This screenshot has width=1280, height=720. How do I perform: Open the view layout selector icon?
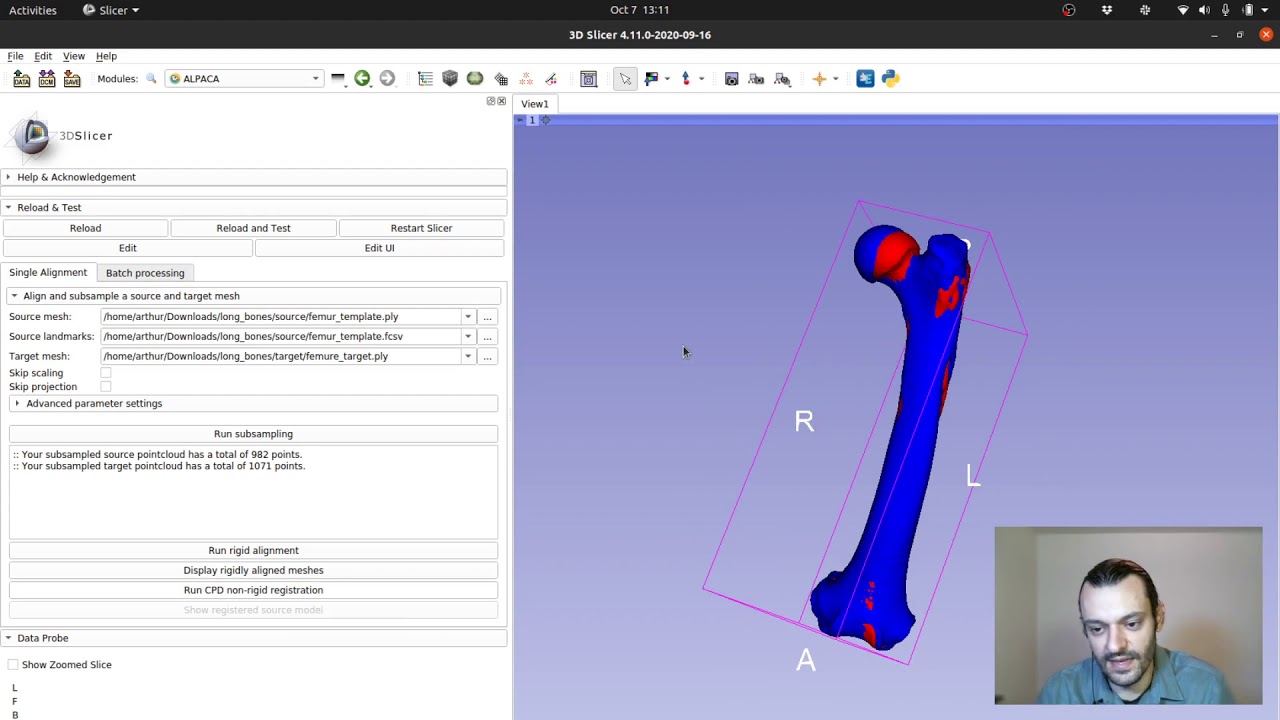[588, 78]
